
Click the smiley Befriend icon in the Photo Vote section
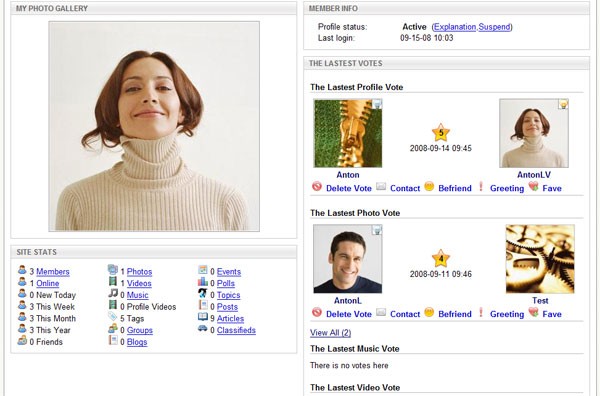429,313
